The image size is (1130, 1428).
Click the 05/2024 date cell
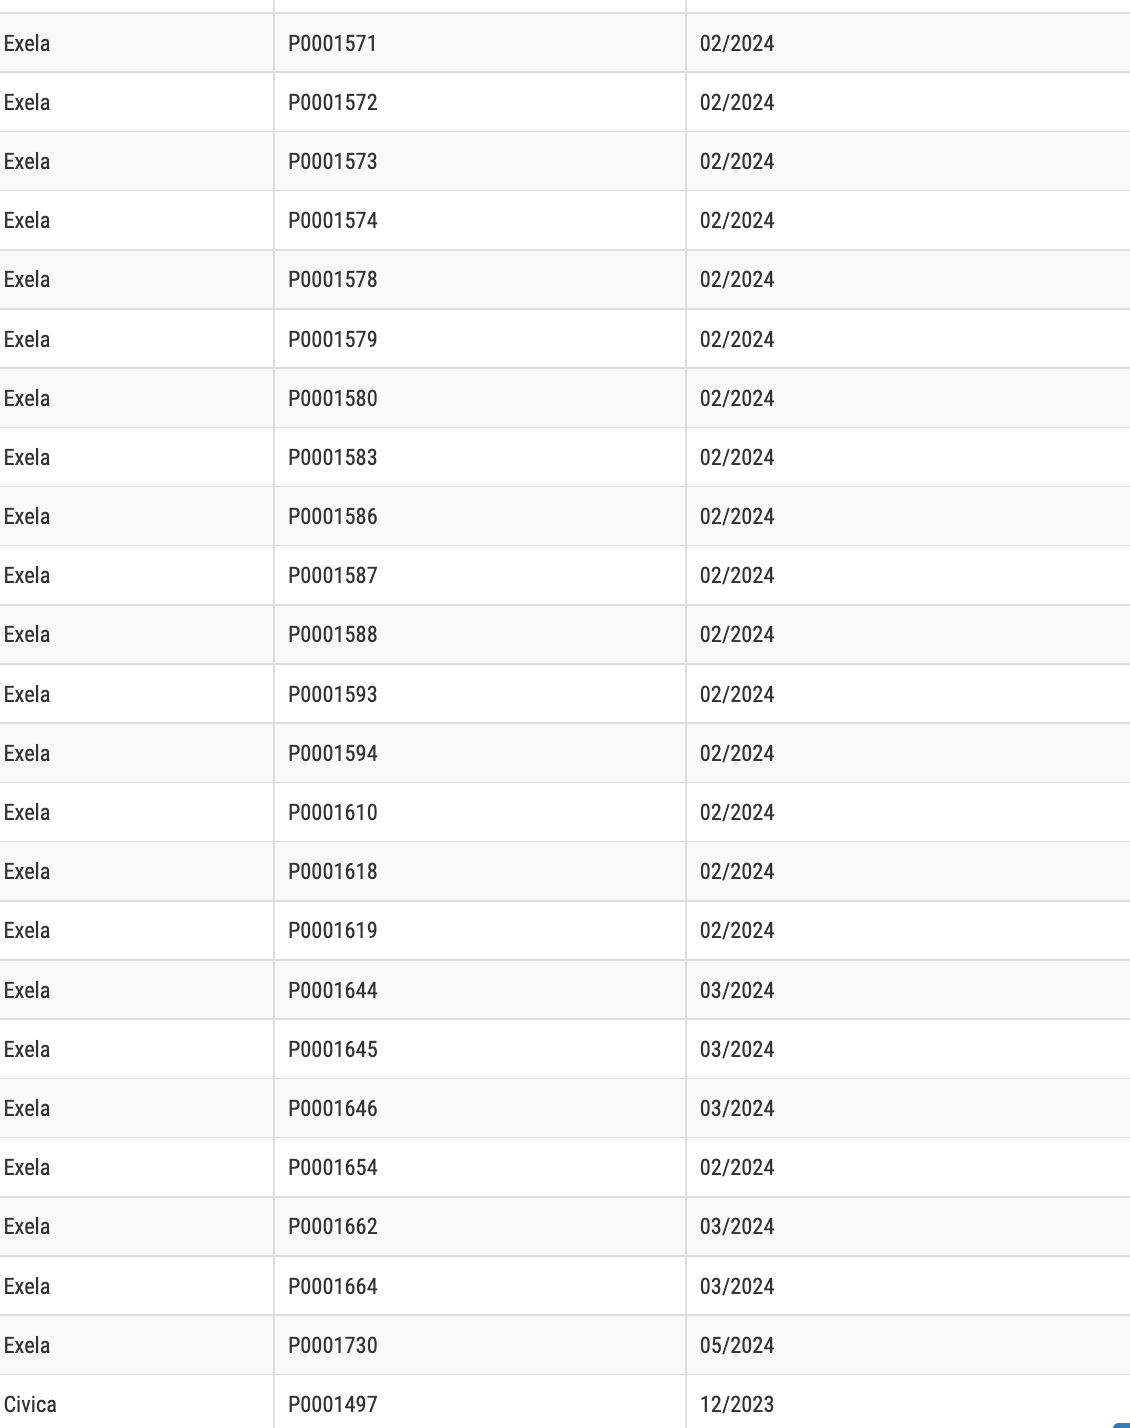908,1345
